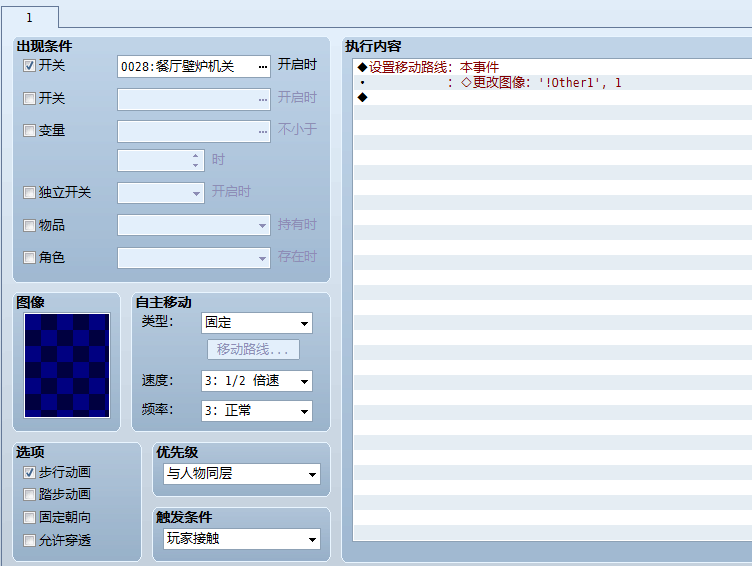This screenshot has width=752, height=566.
Task: Open the 触发条件 dropdown 玩家接触
Action: [242, 539]
